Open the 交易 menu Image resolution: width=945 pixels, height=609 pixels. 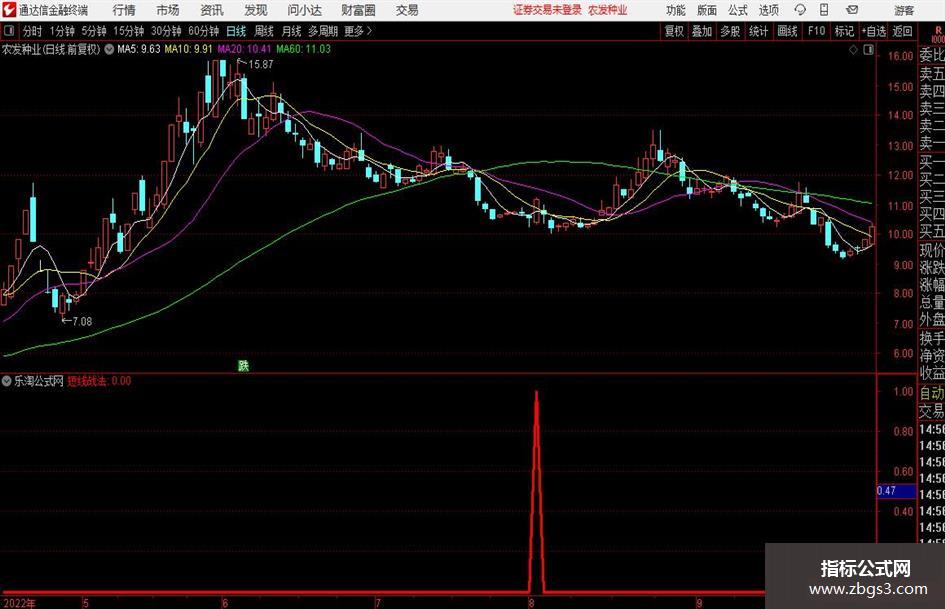[407, 10]
